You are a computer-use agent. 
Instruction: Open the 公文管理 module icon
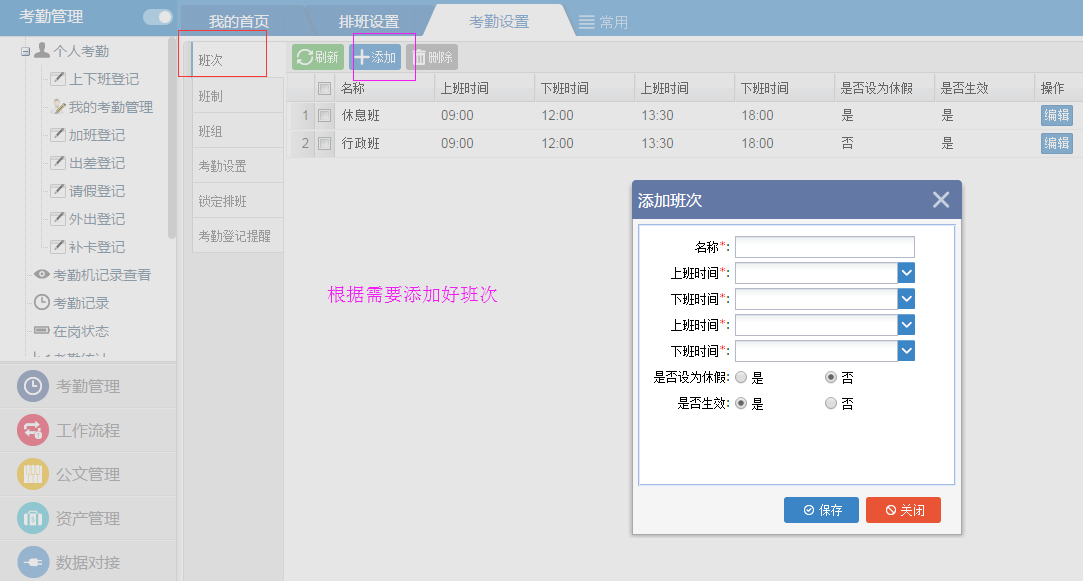(x=32, y=475)
